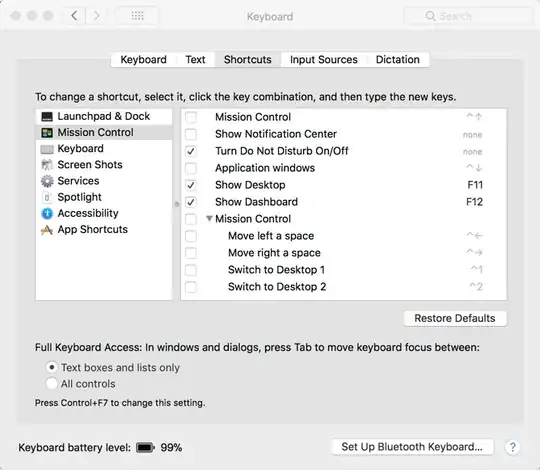Click the Show Dashboard row label
This screenshot has width=540, height=470.
click(256, 202)
